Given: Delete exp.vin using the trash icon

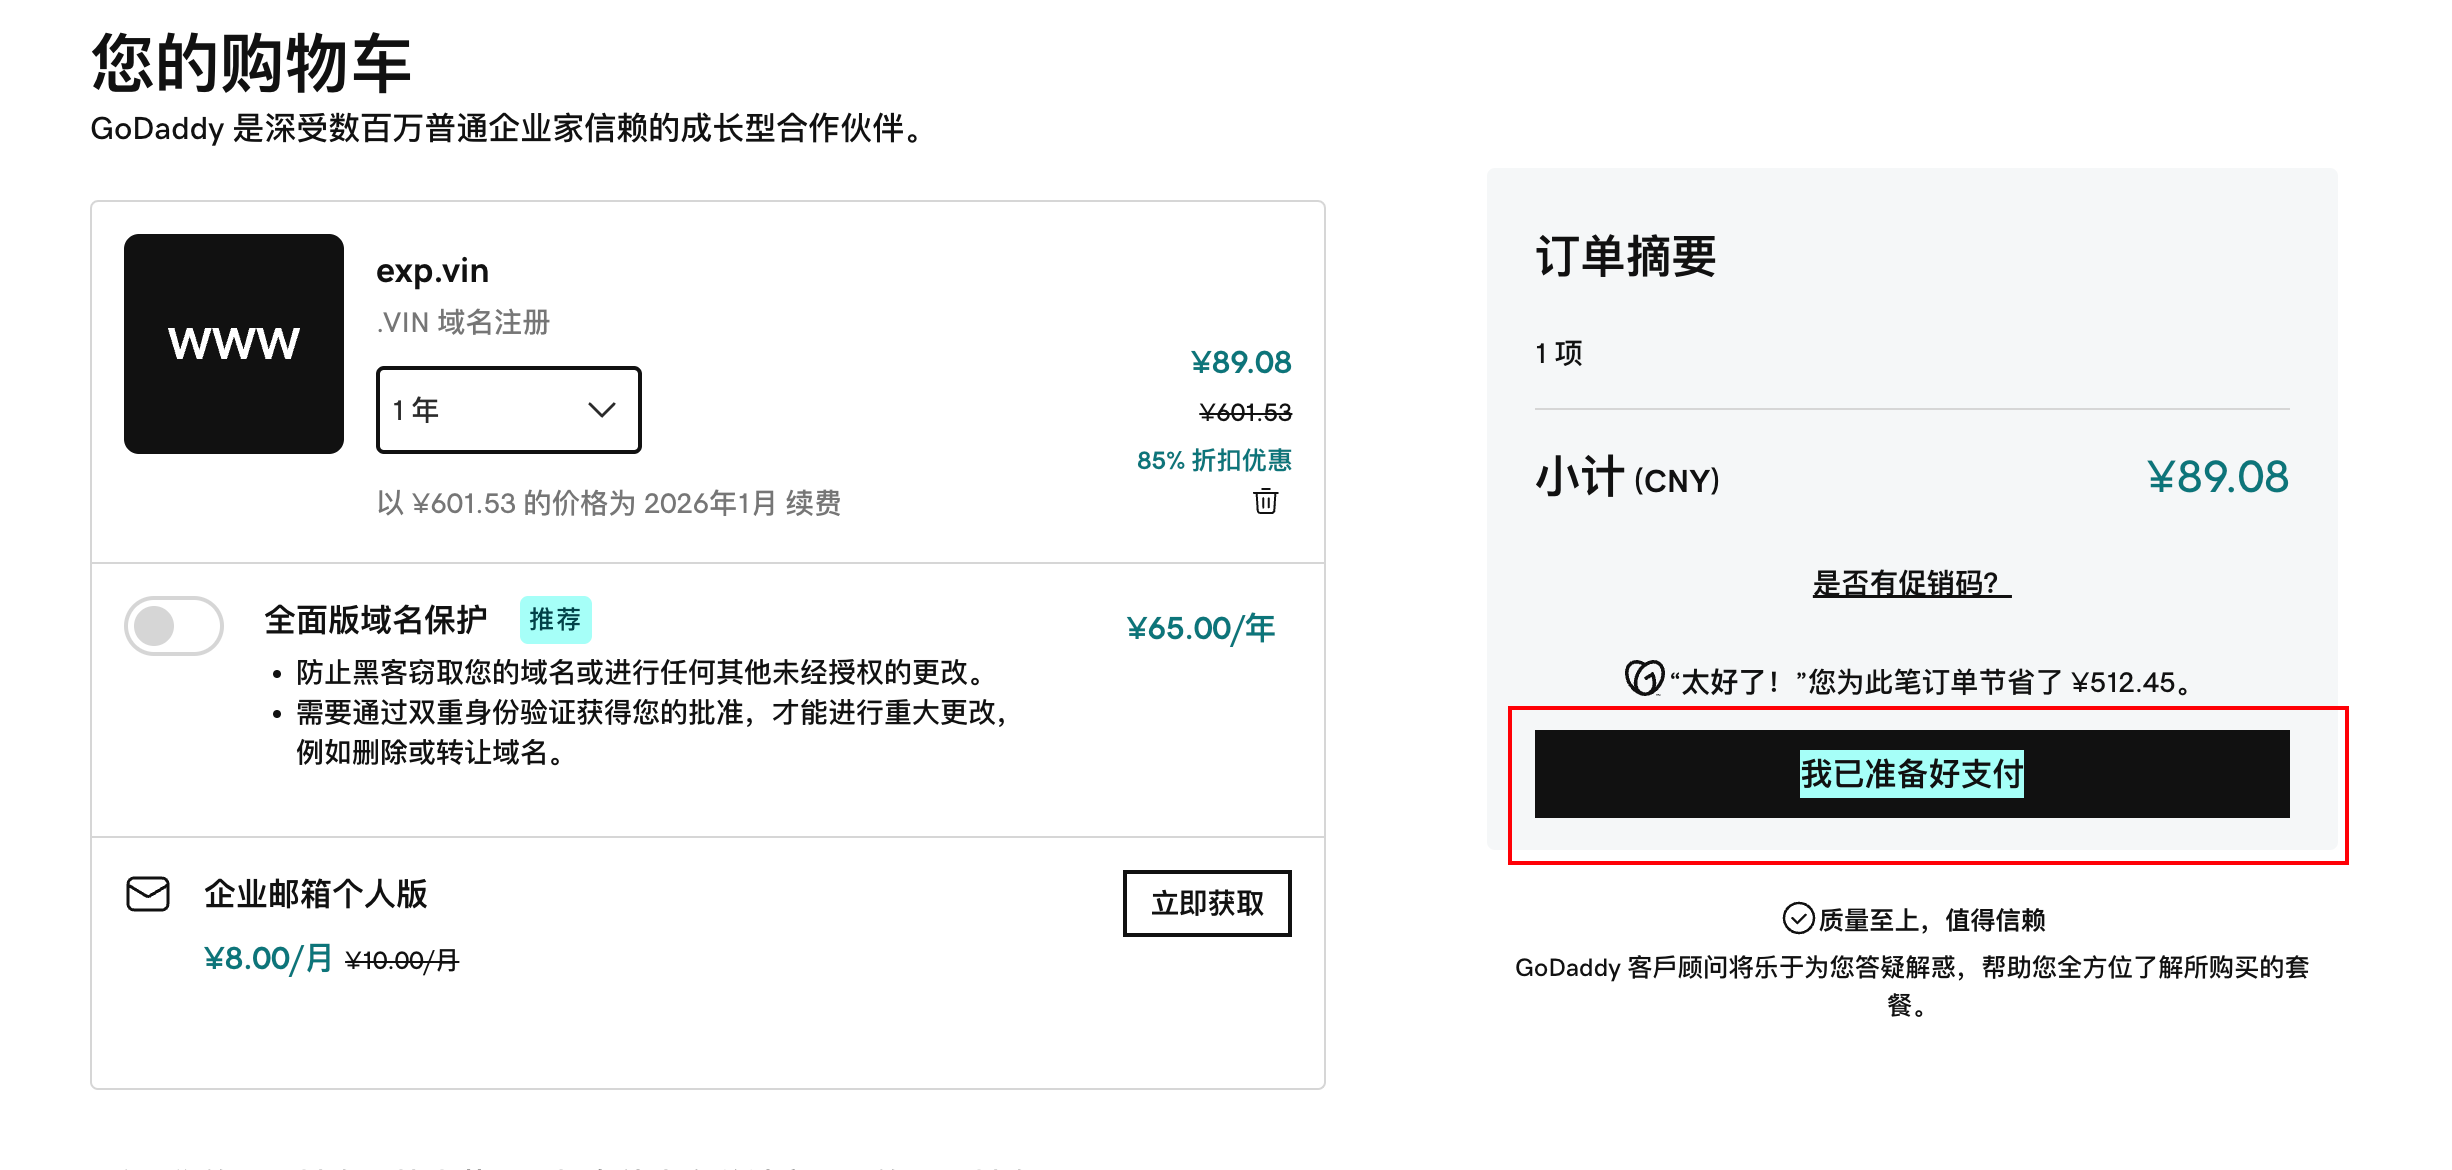Looking at the screenshot, I should (x=1265, y=501).
